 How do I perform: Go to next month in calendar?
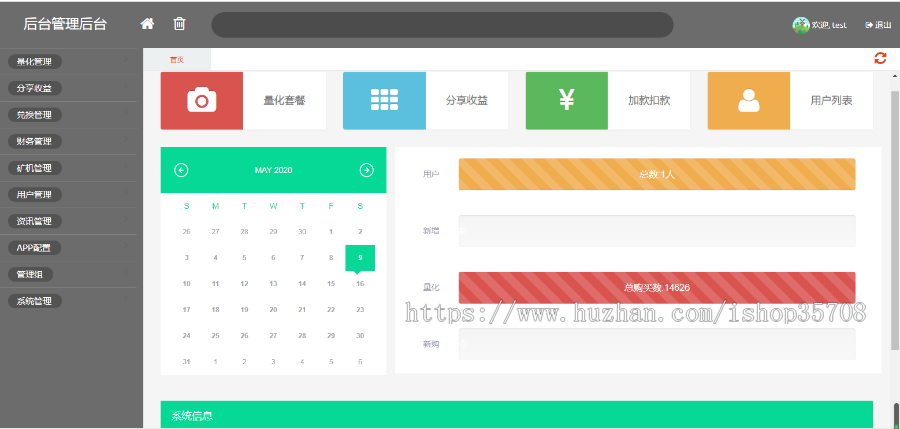click(x=366, y=170)
